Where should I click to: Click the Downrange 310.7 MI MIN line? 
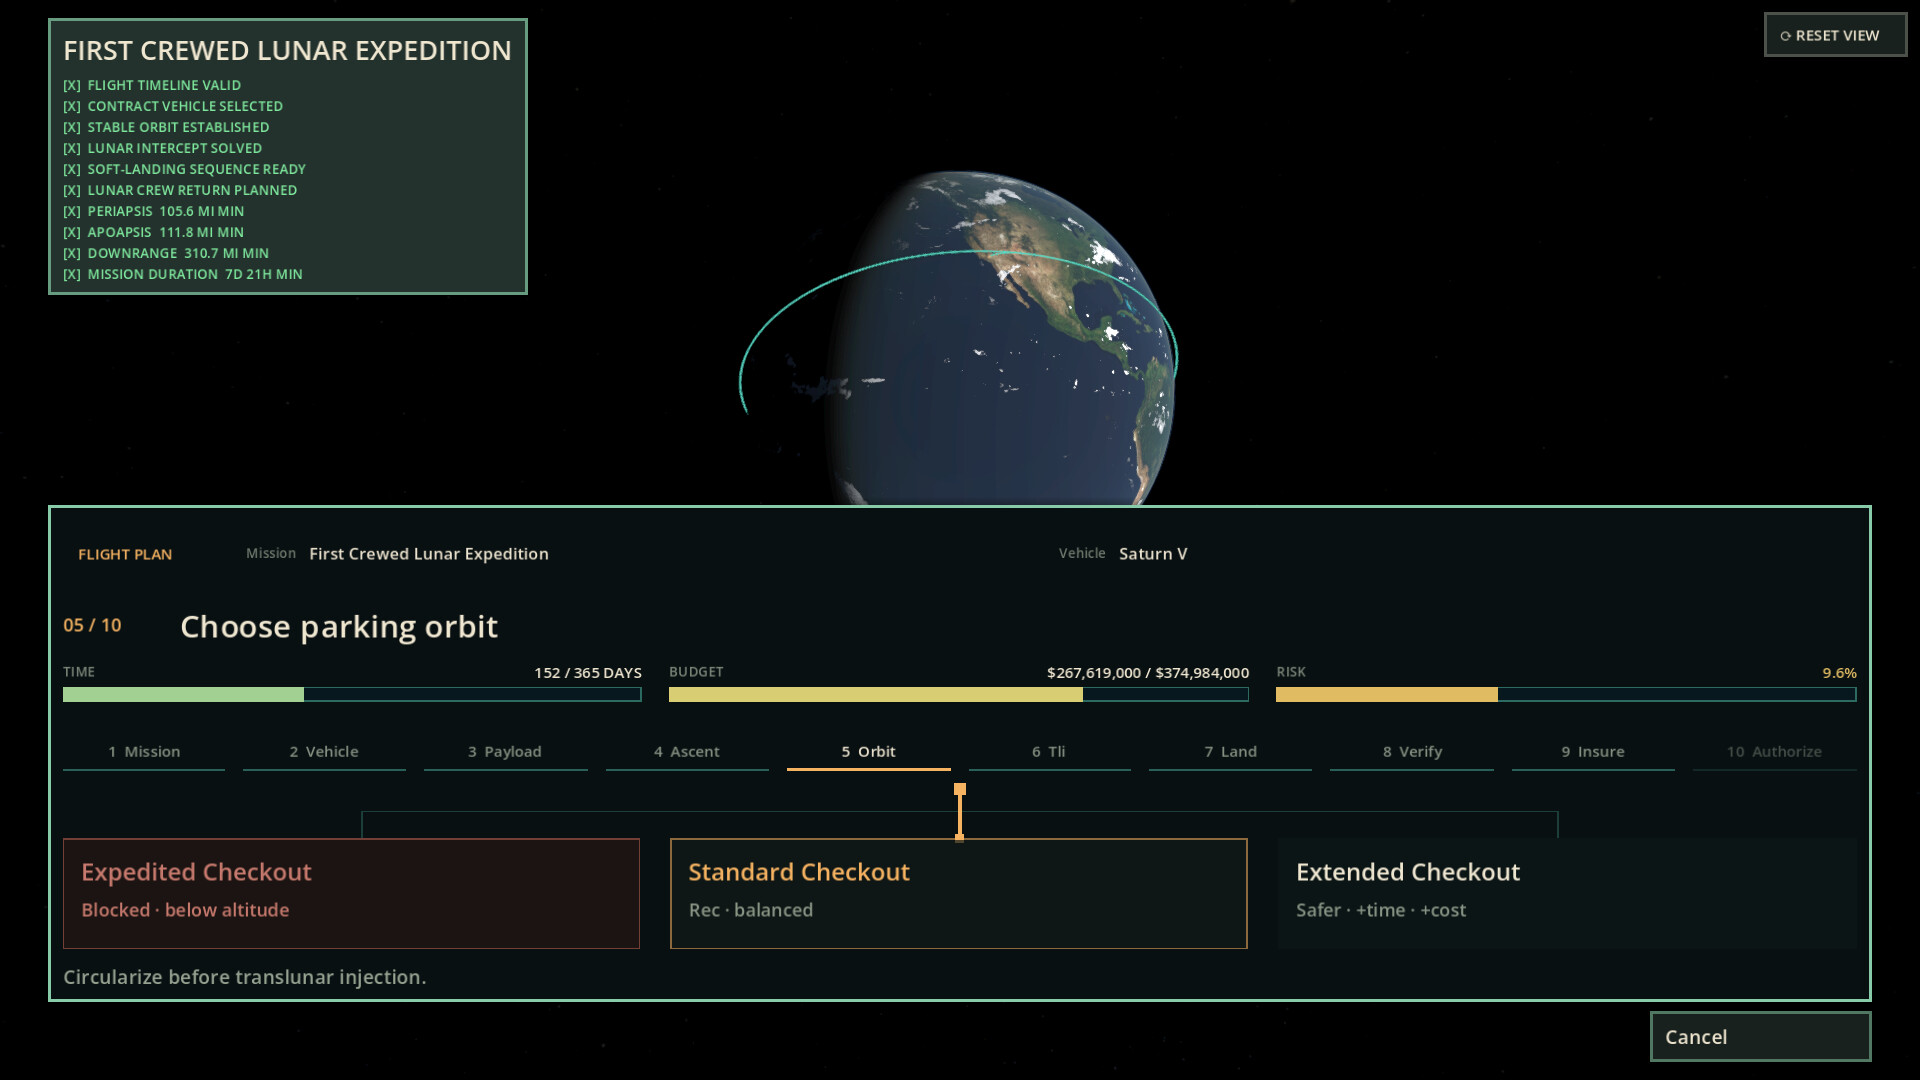pyautogui.click(x=166, y=254)
